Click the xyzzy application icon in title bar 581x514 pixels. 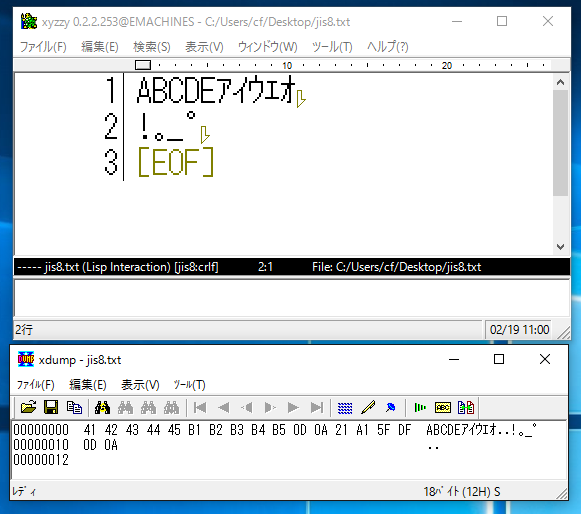click(x=29, y=21)
